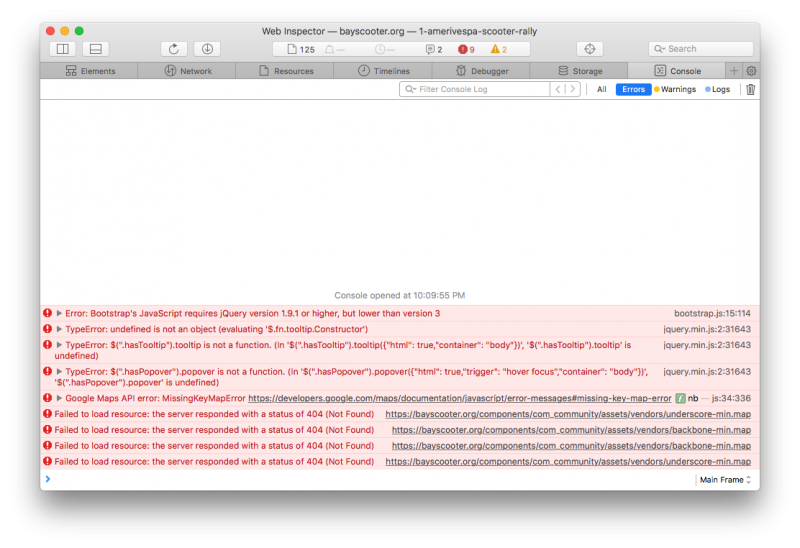Go to next filter match arrow
The width and height of the screenshot is (800, 548).
click(573, 89)
